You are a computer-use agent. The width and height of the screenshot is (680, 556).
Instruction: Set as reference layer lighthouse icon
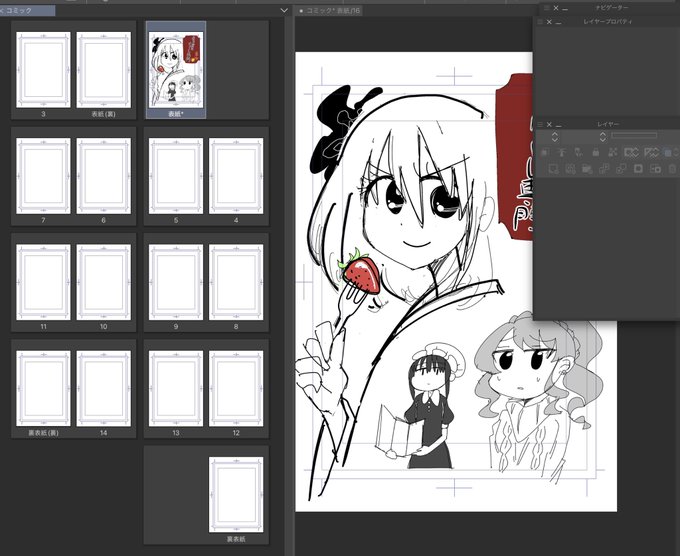pos(562,152)
